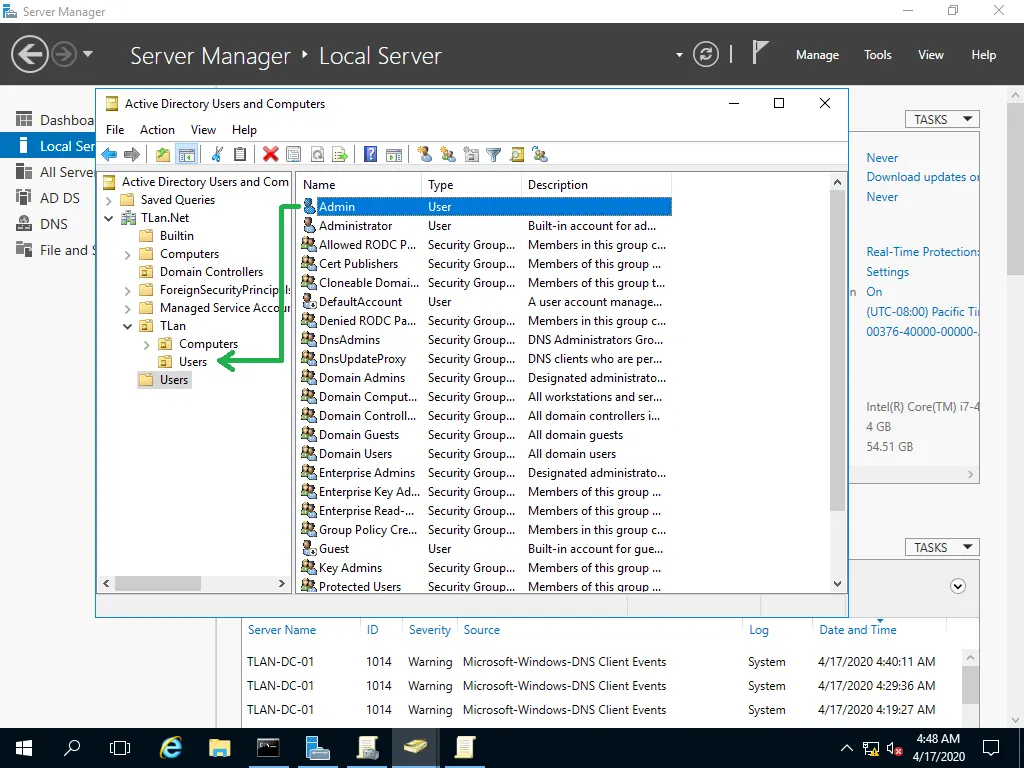The width and height of the screenshot is (1024, 768).
Task: Open the Server Manager notifications flag
Action: coord(759,52)
